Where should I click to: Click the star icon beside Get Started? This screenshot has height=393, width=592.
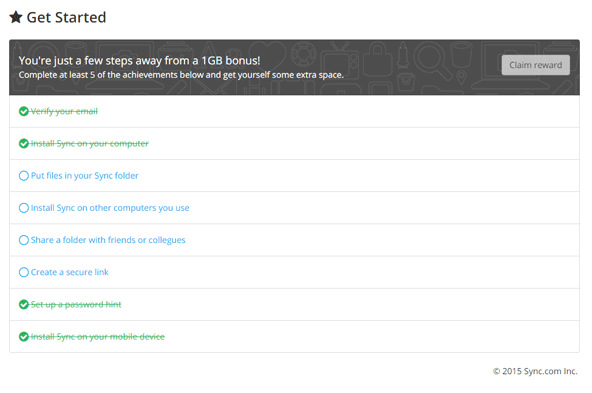point(16,17)
